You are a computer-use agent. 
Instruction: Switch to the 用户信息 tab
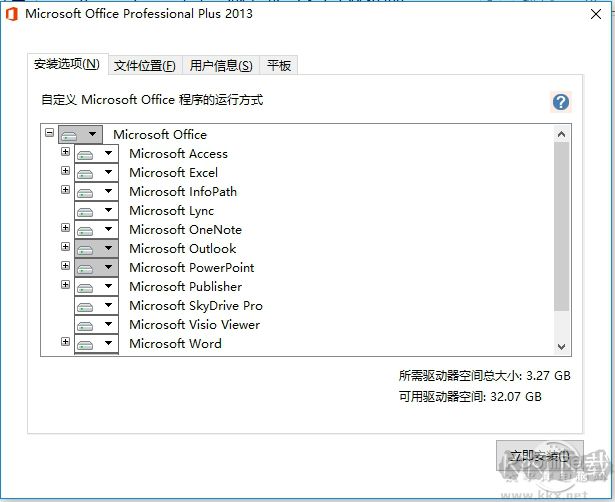(x=220, y=66)
